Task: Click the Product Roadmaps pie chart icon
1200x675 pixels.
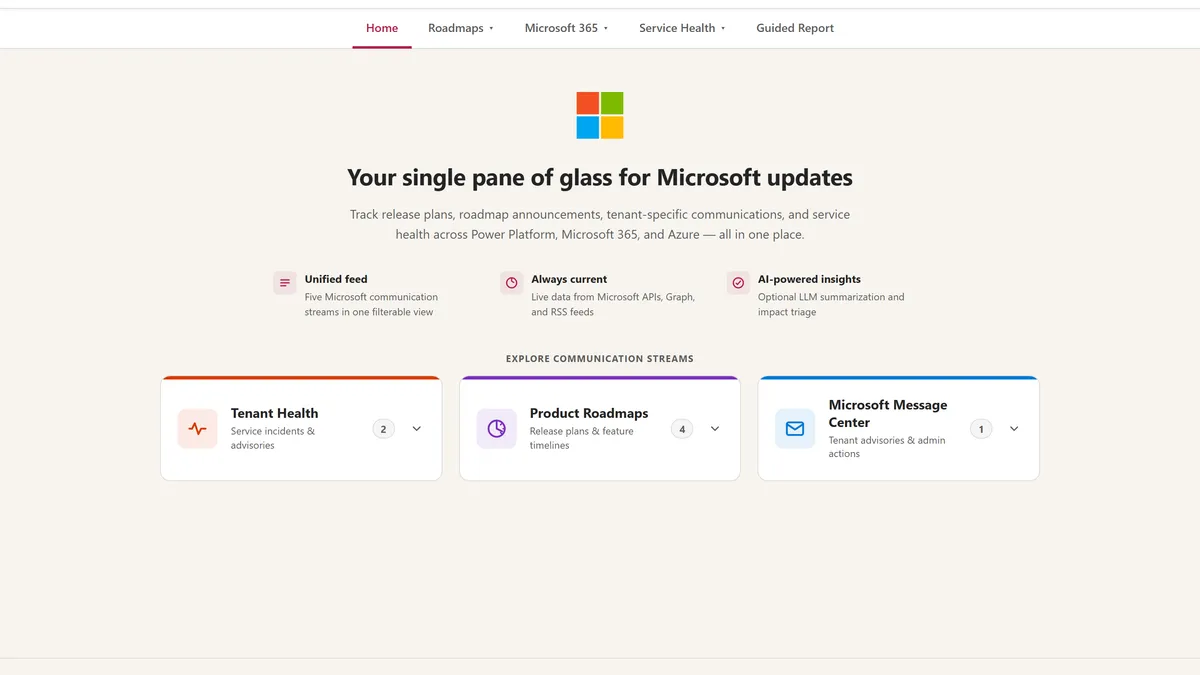Action: (496, 429)
